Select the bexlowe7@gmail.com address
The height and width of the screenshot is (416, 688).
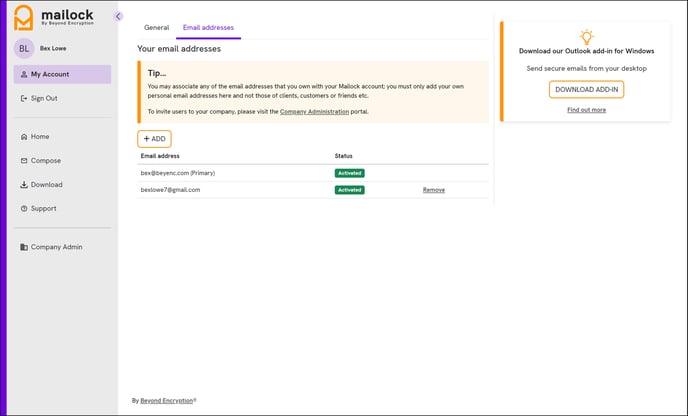(x=170, y=190)
